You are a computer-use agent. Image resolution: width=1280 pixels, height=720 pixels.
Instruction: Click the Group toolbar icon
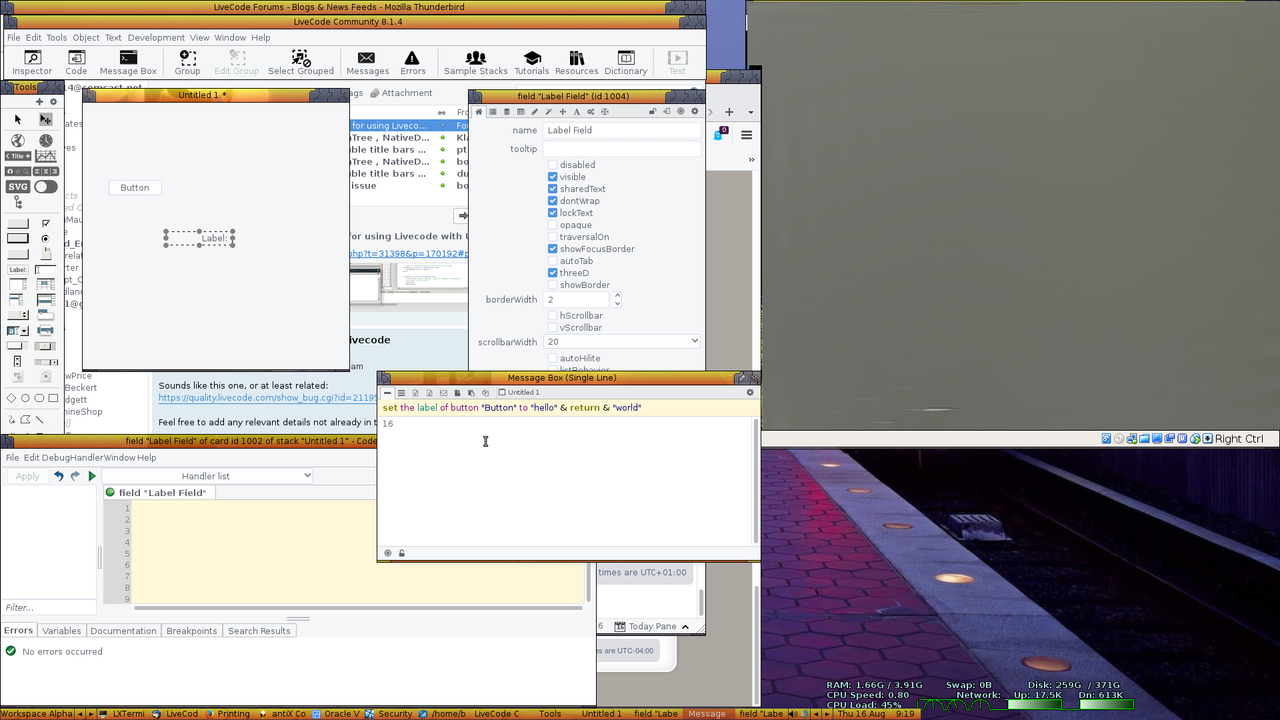point(187,63)
